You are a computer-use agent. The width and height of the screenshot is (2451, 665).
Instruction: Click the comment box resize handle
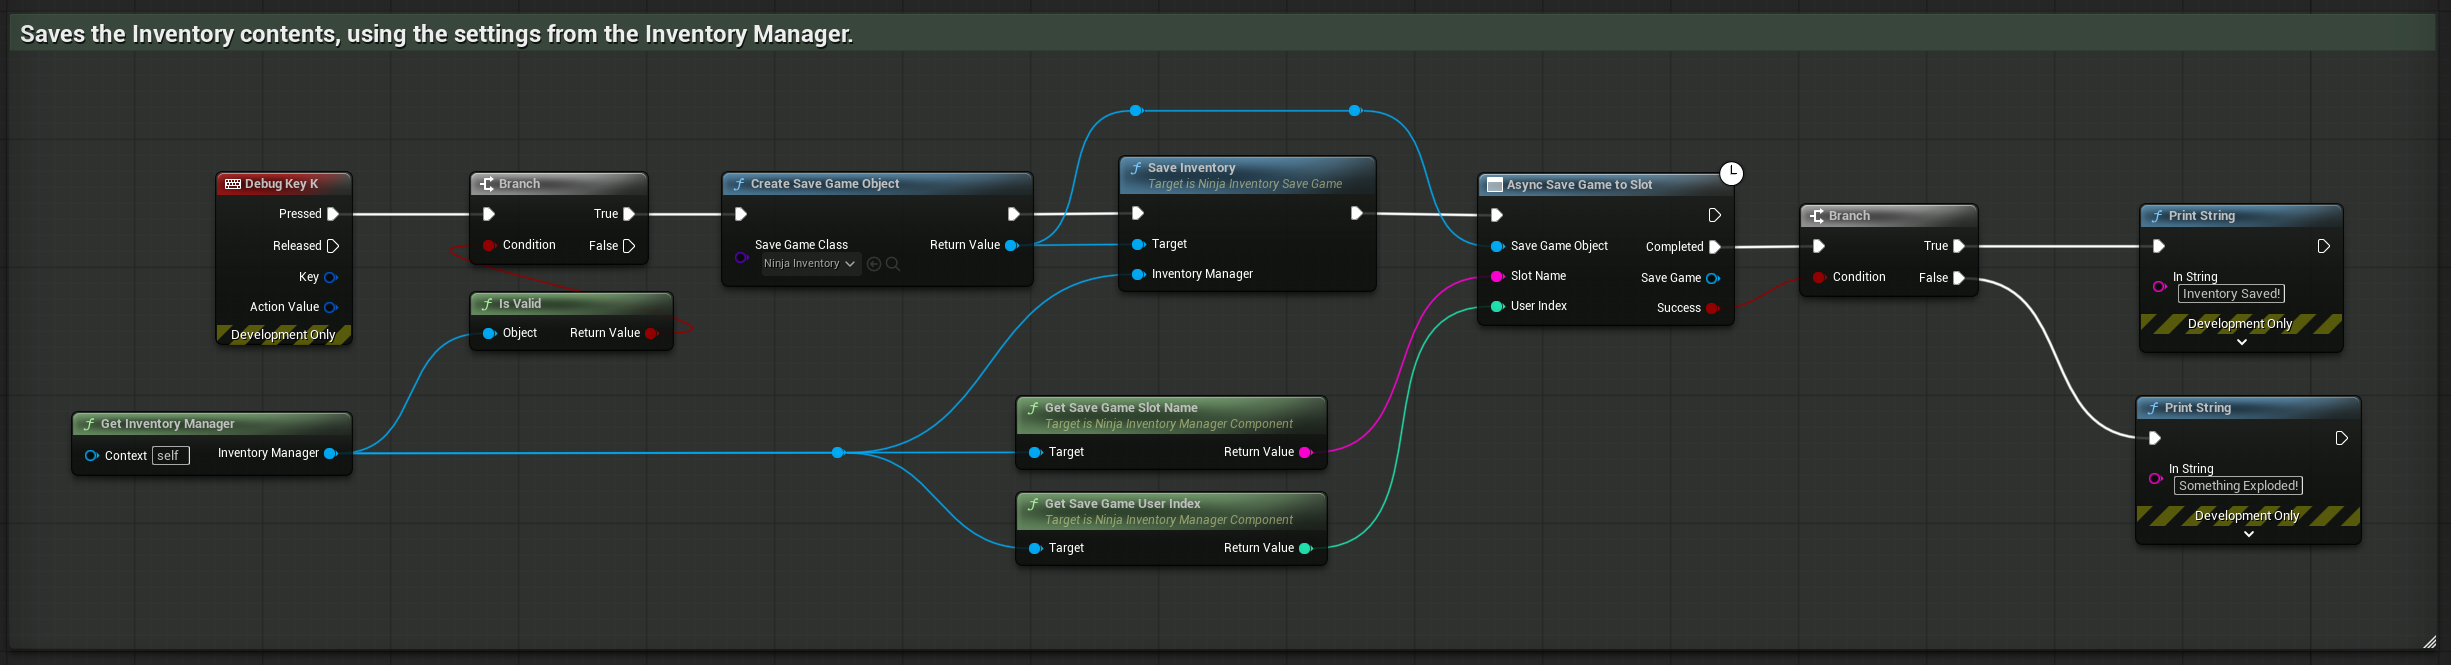click(x=2429, y=641)
